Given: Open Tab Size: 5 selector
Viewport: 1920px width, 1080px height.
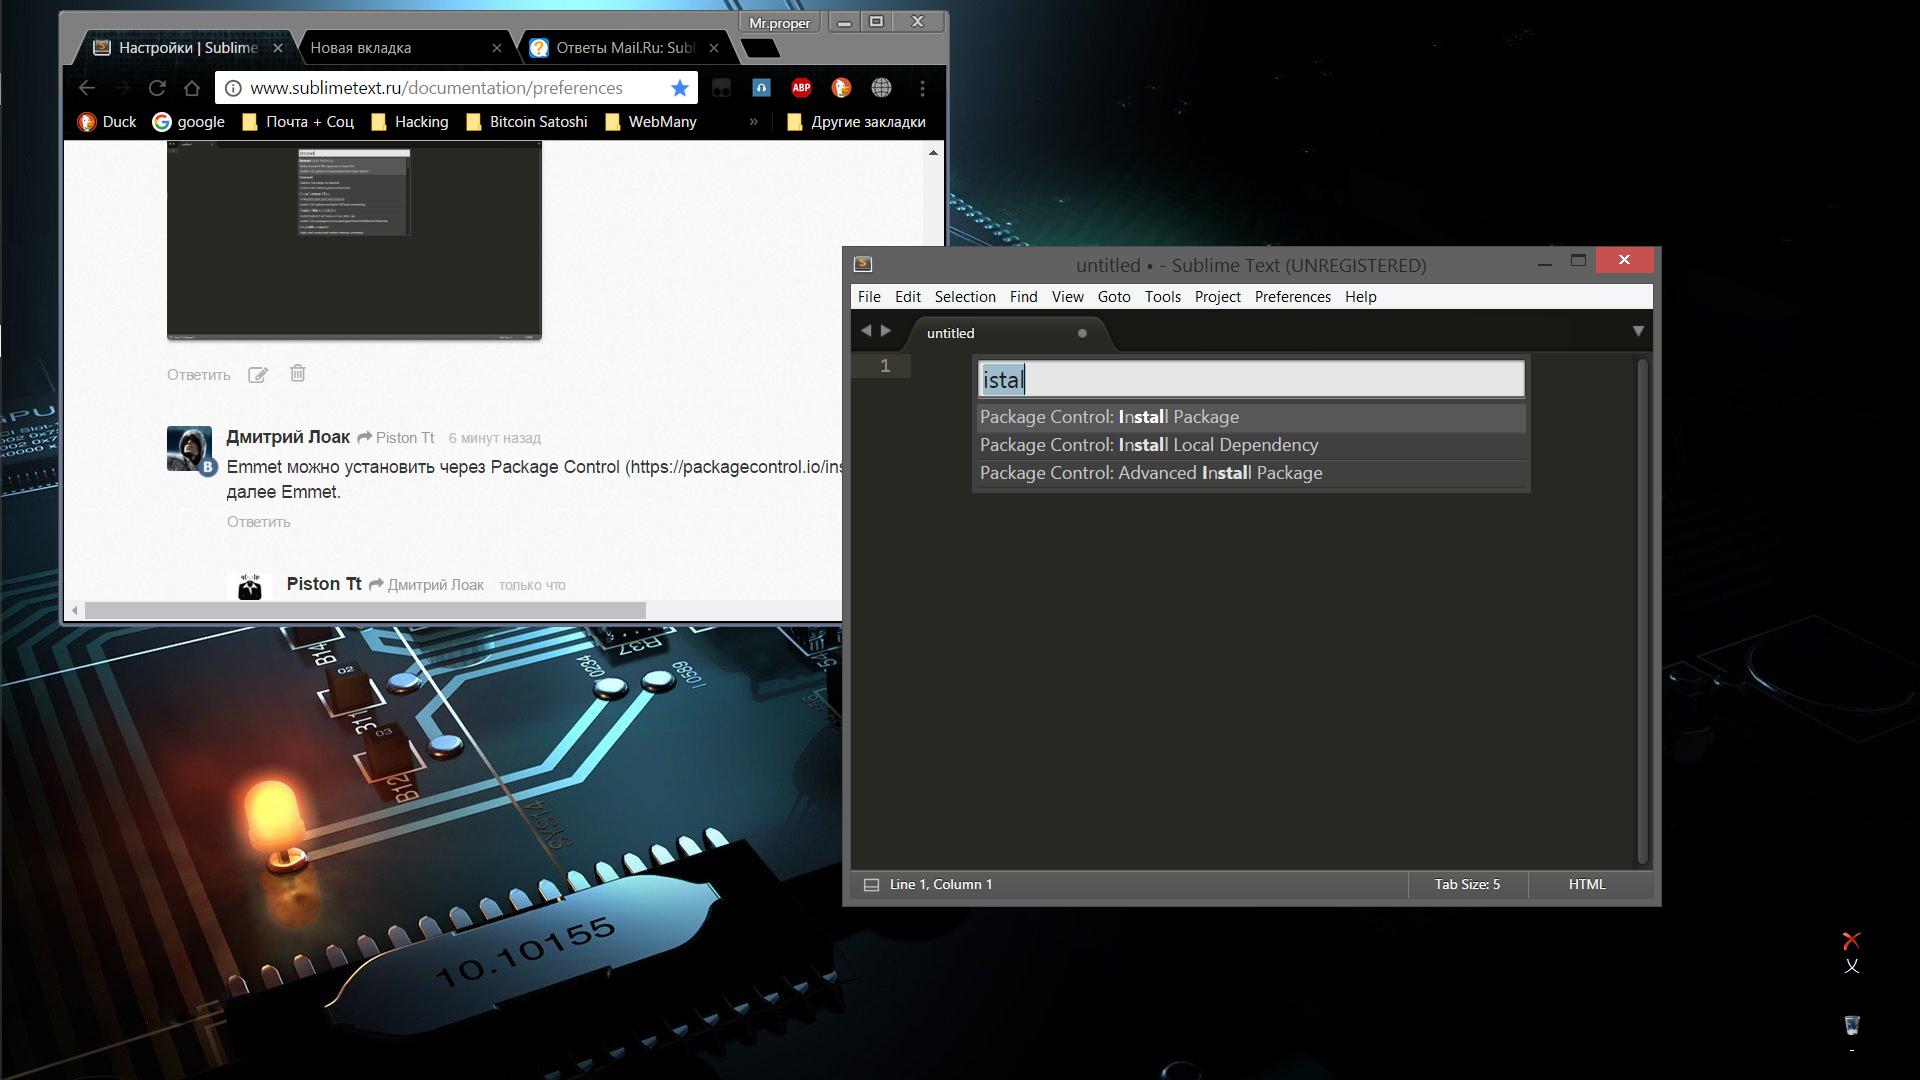Looking at the screenshot, I should point(1467,885).
